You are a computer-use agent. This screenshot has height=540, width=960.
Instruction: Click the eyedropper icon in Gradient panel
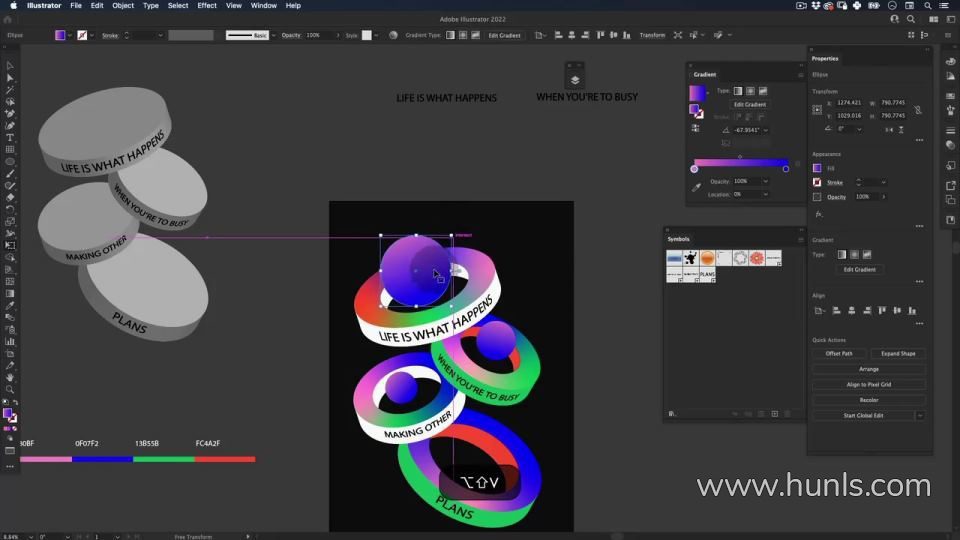(x=696, y=187)
